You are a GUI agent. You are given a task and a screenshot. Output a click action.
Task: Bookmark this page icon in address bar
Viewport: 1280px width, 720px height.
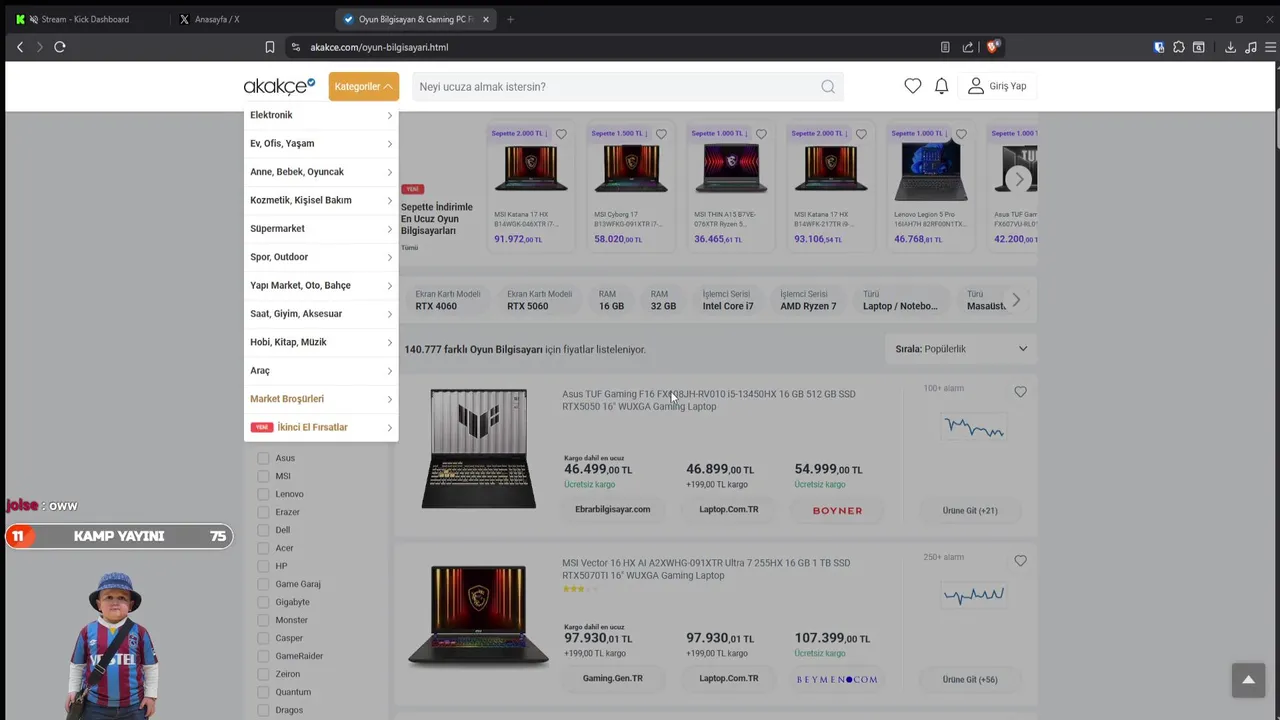[x=270, y=47]
